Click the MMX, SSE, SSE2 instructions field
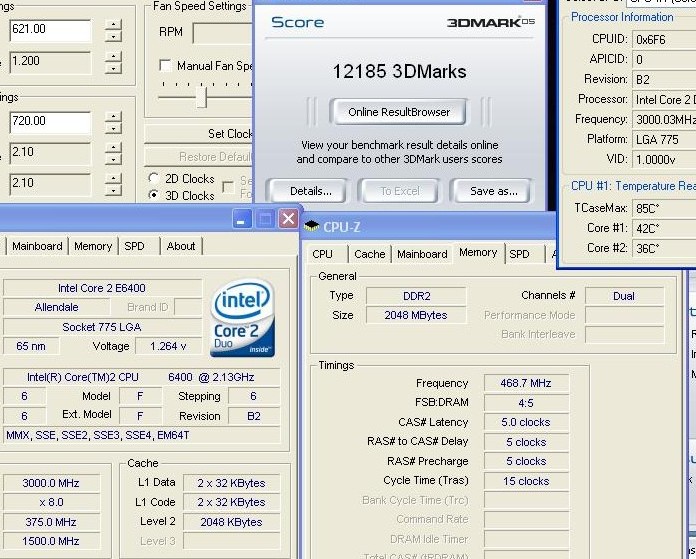This screenshot has width=696, height=559. coord(142,435)
